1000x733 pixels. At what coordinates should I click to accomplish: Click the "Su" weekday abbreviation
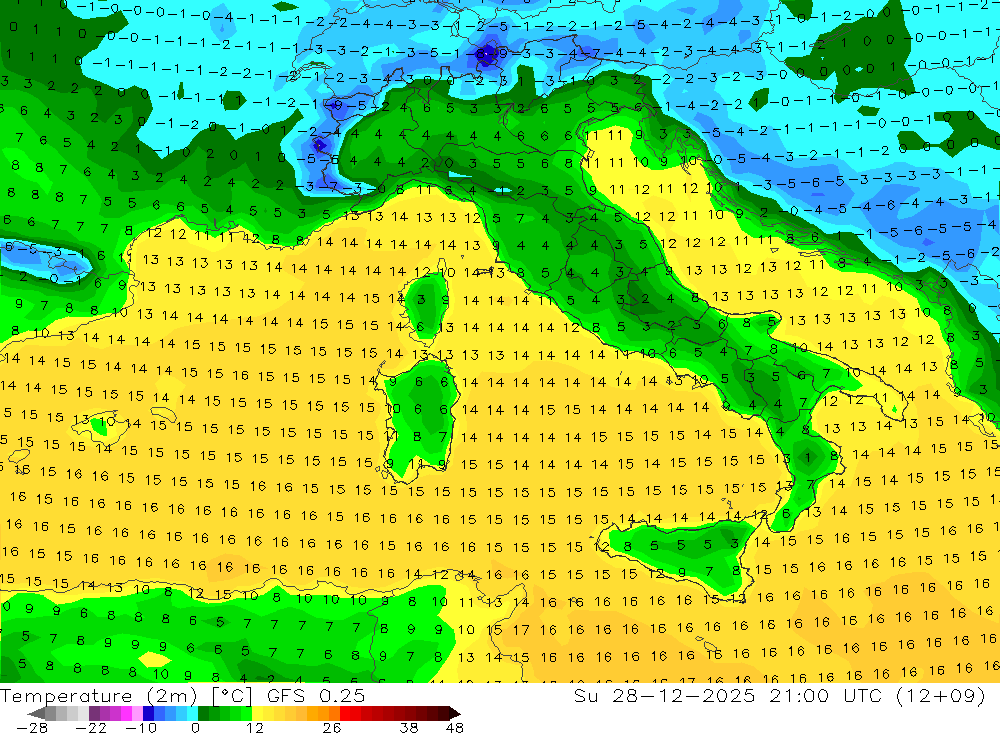[586, 695]
